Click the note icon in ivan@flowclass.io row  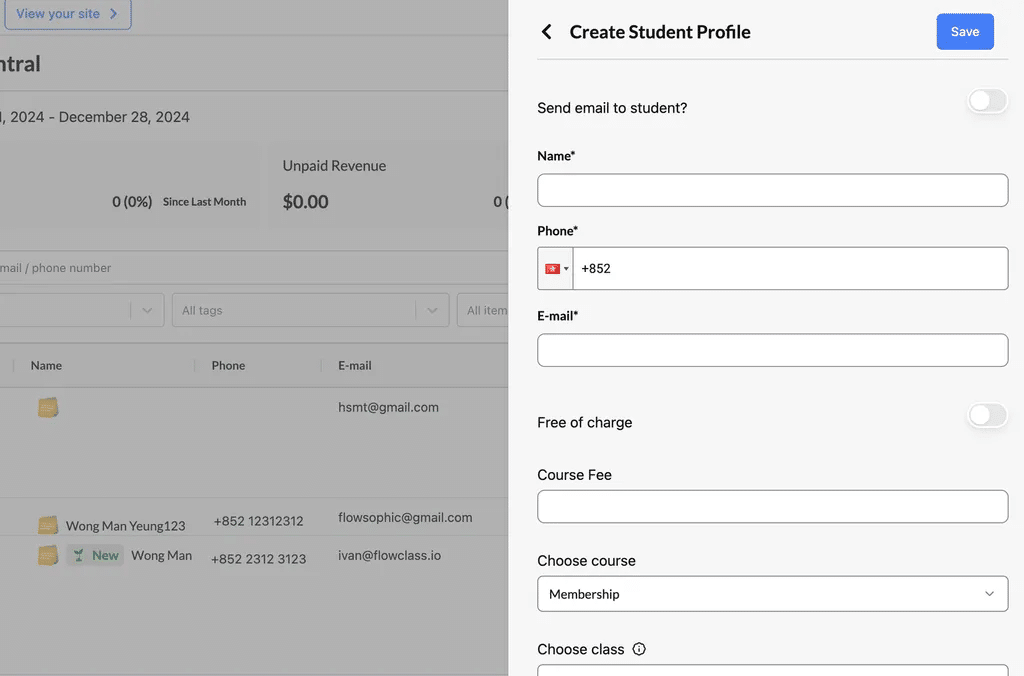coord(48,555)
